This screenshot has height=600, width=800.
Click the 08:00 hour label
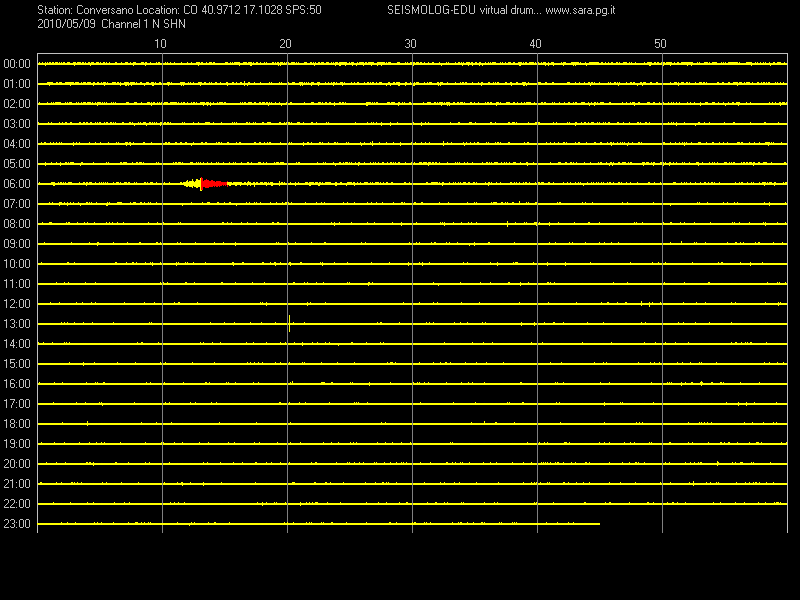(x=17, y=224)
